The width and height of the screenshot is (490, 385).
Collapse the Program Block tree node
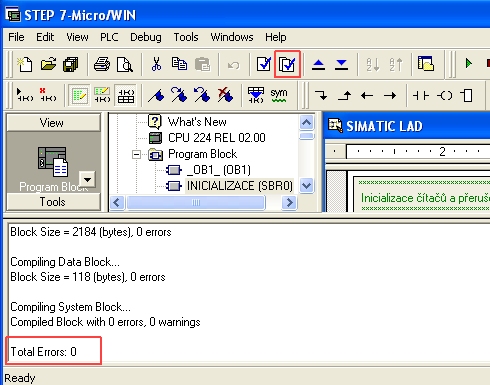coord(136,154)
